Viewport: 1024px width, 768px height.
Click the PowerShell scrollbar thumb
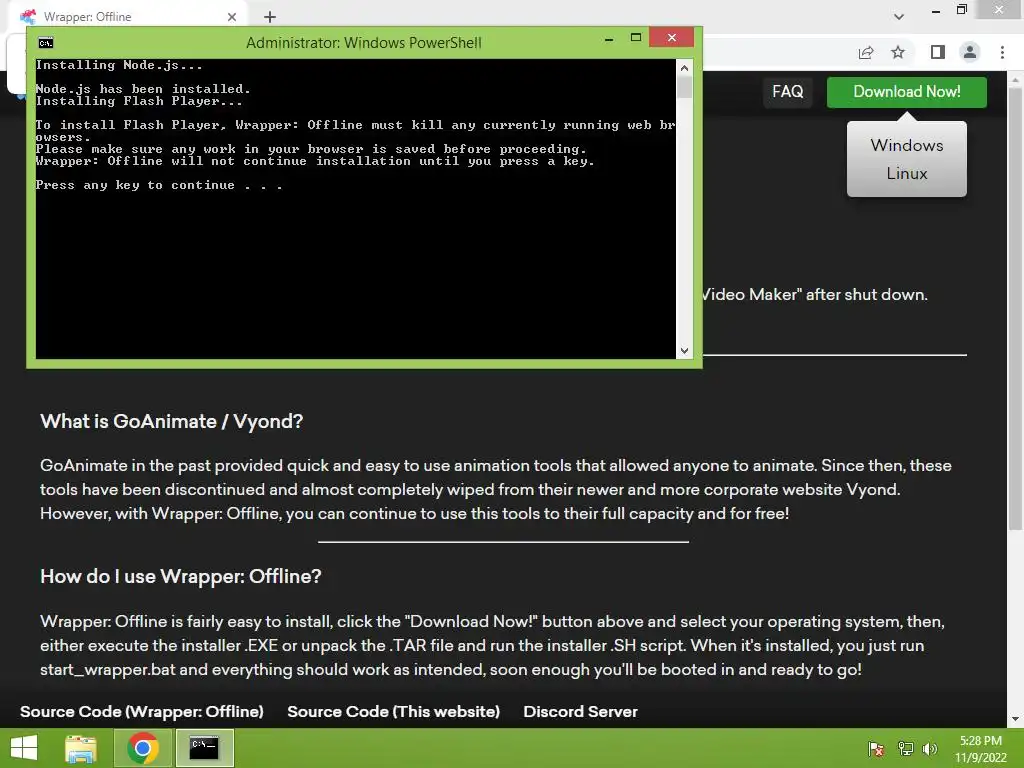(x=684, y=88)
